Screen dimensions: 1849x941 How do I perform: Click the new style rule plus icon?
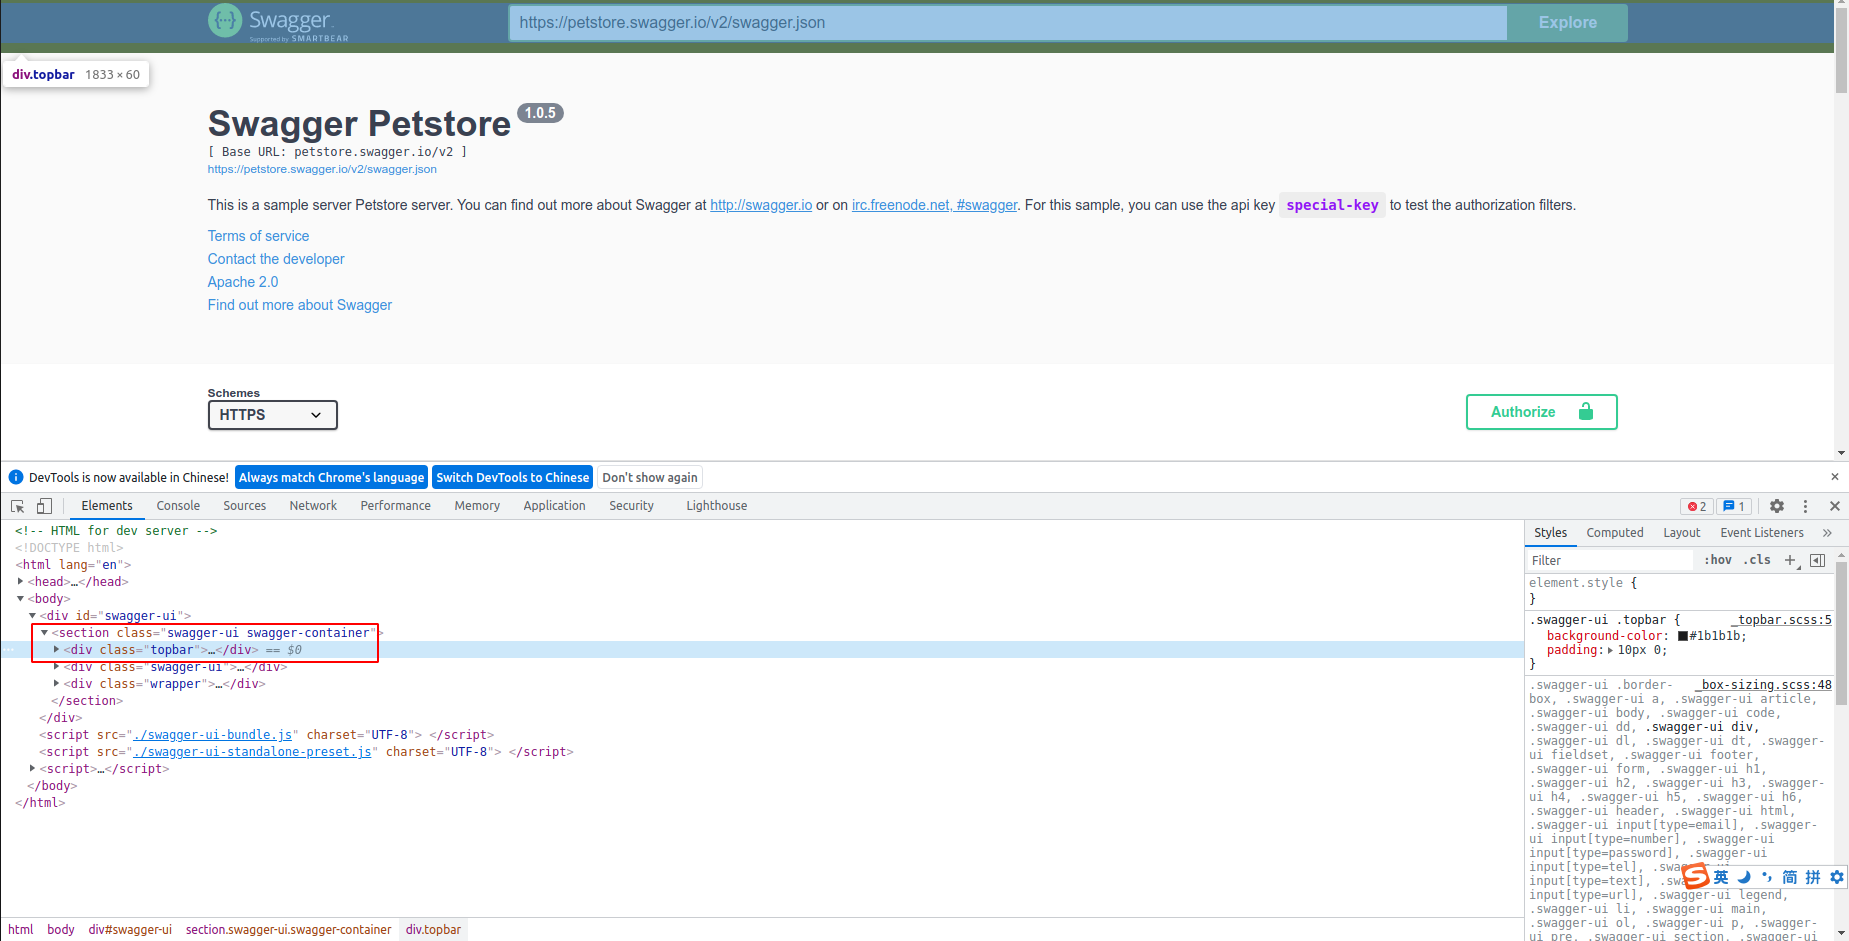[1791, 560]
